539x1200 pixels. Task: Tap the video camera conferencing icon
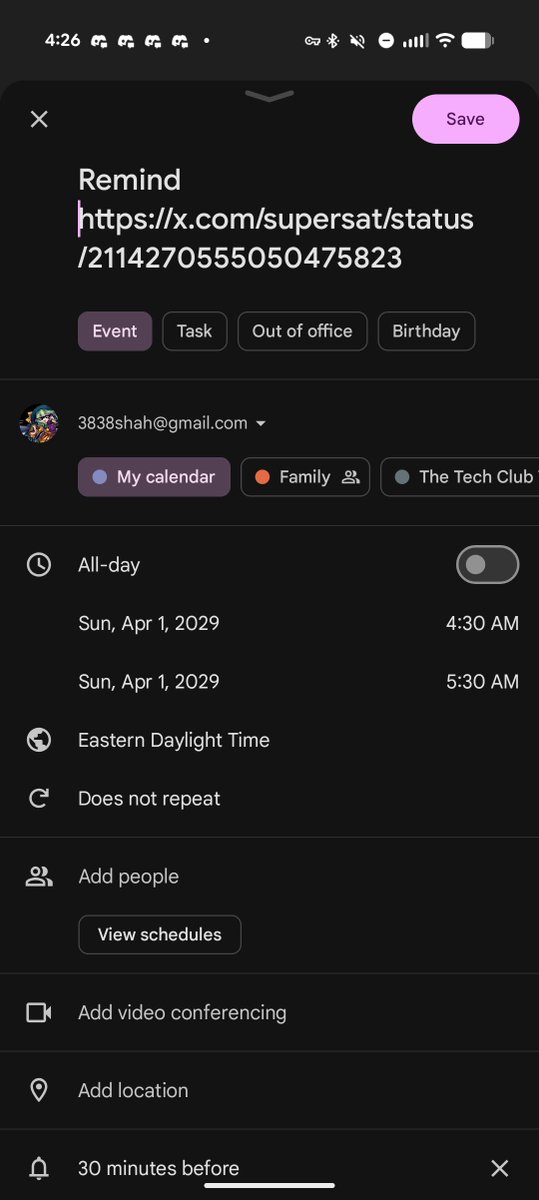39,1013
